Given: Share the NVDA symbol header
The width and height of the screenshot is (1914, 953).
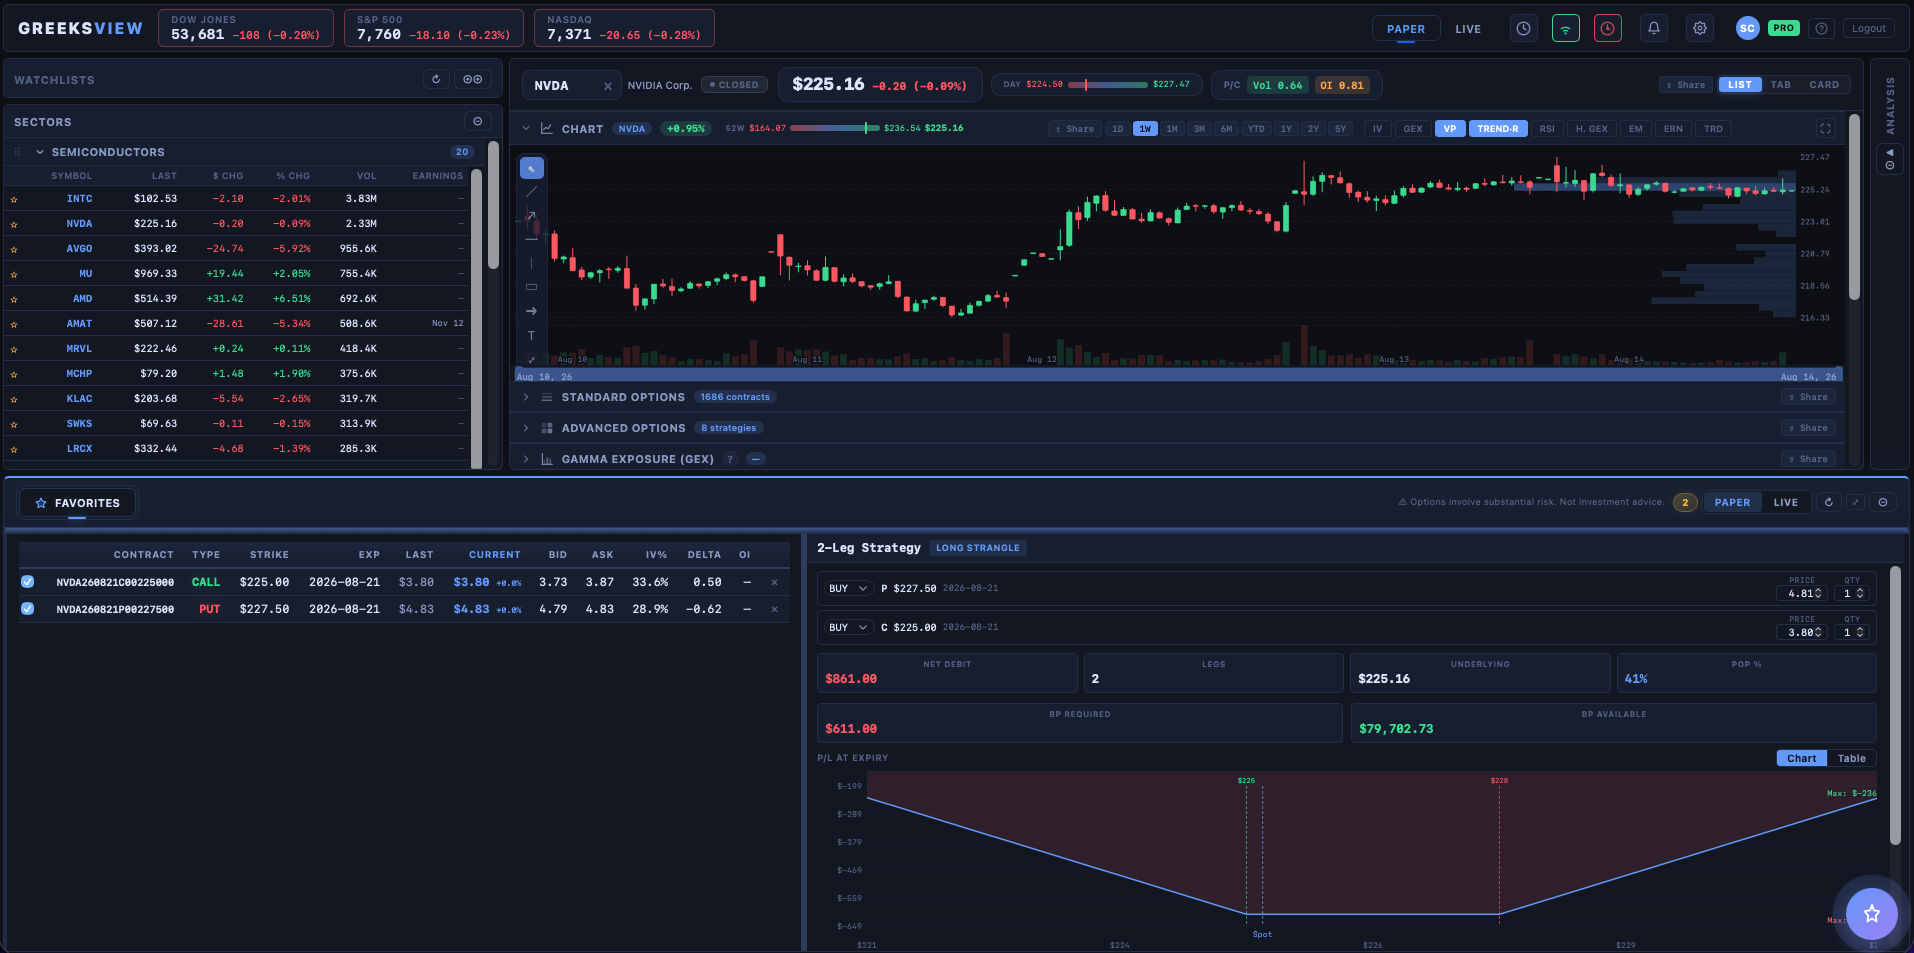Looking at the screenshot, I should (x=1686, y=85).
